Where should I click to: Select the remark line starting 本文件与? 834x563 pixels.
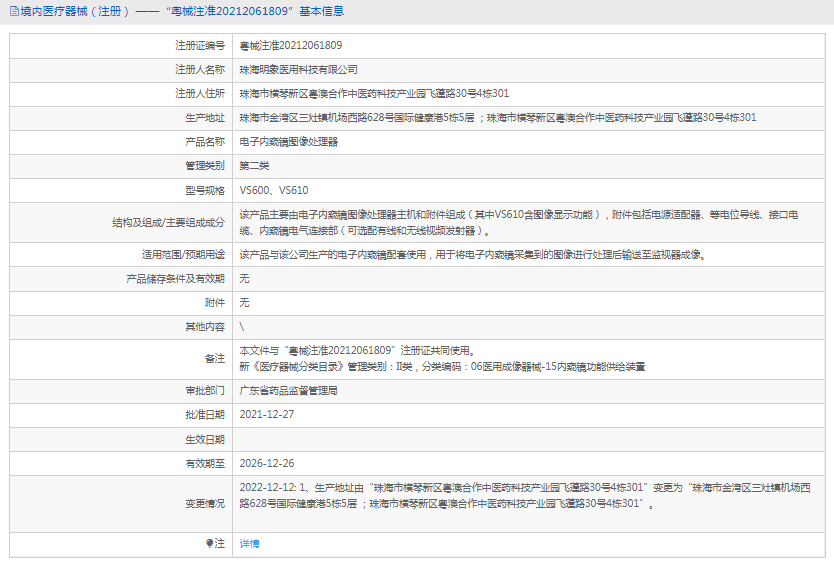(x=357, y=351)
